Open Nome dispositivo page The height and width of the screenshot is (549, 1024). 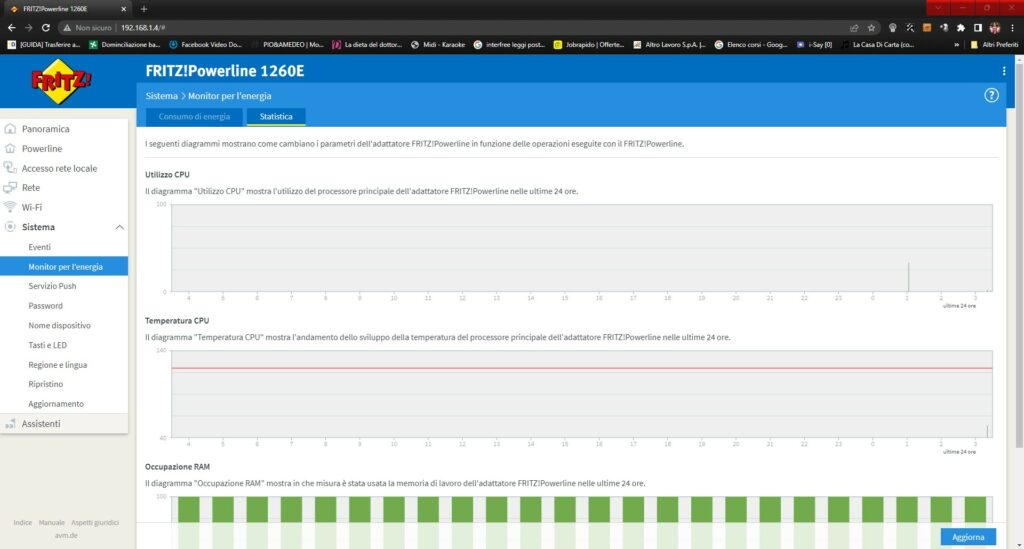59,325
